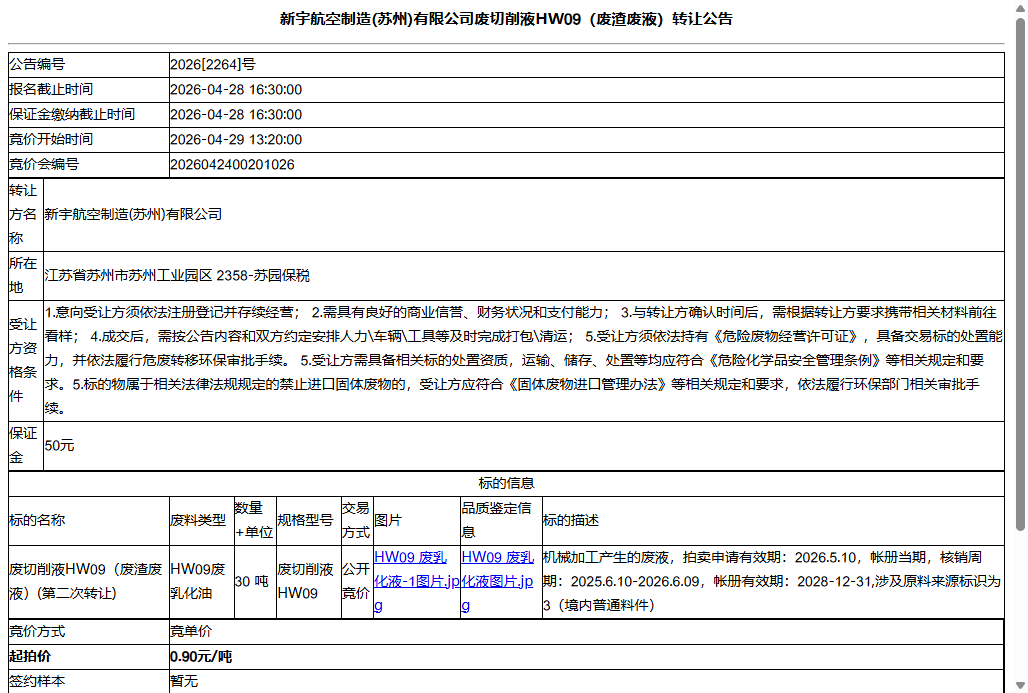This screenshot has height=693, width=1028.
Task: Click the 公开竞价 transaction mode cell
Action: coord(357,582)
